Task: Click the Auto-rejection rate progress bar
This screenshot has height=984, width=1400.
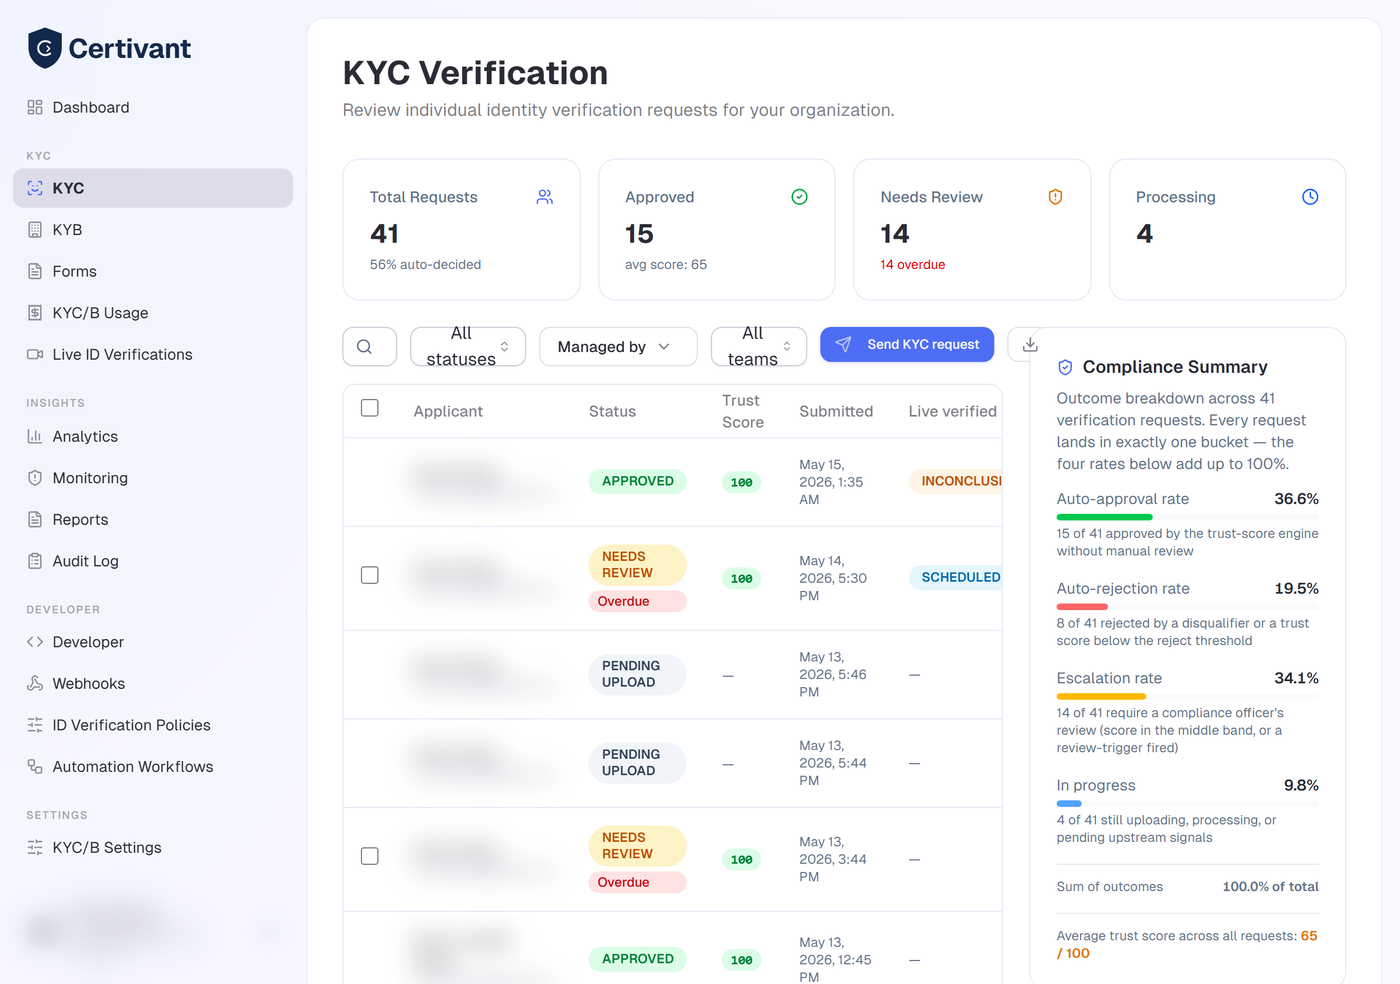Action: click(x=1187, y=607)
